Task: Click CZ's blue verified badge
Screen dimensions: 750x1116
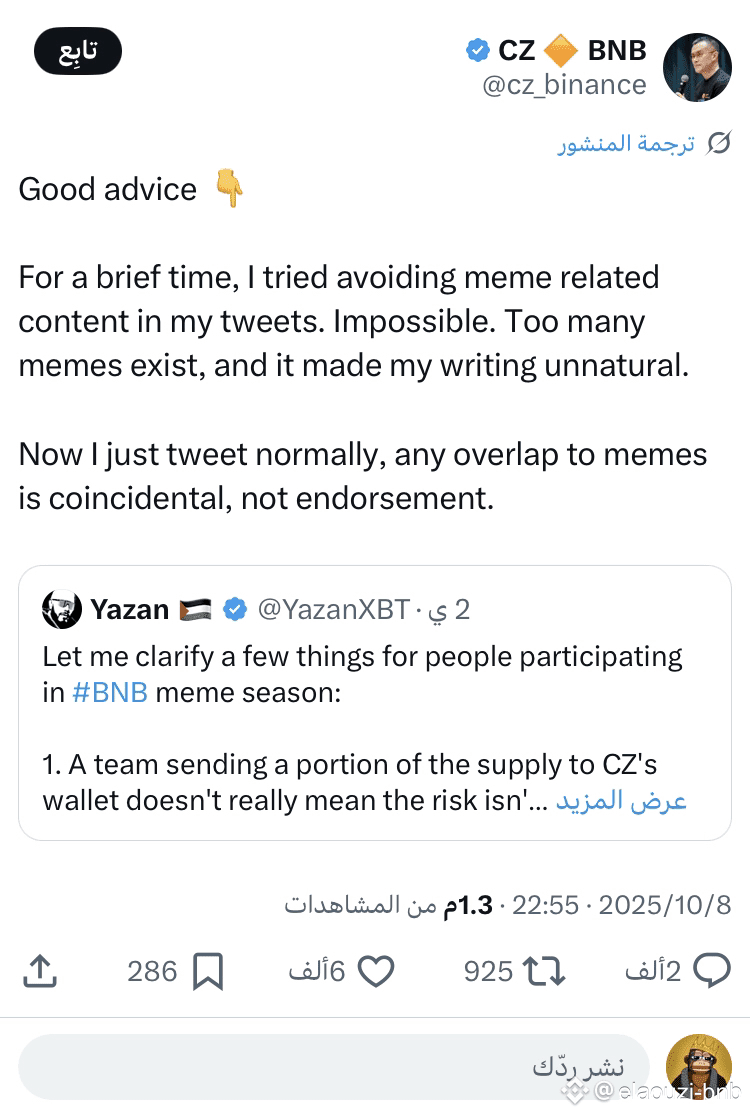Action: [x=477, y=49]
